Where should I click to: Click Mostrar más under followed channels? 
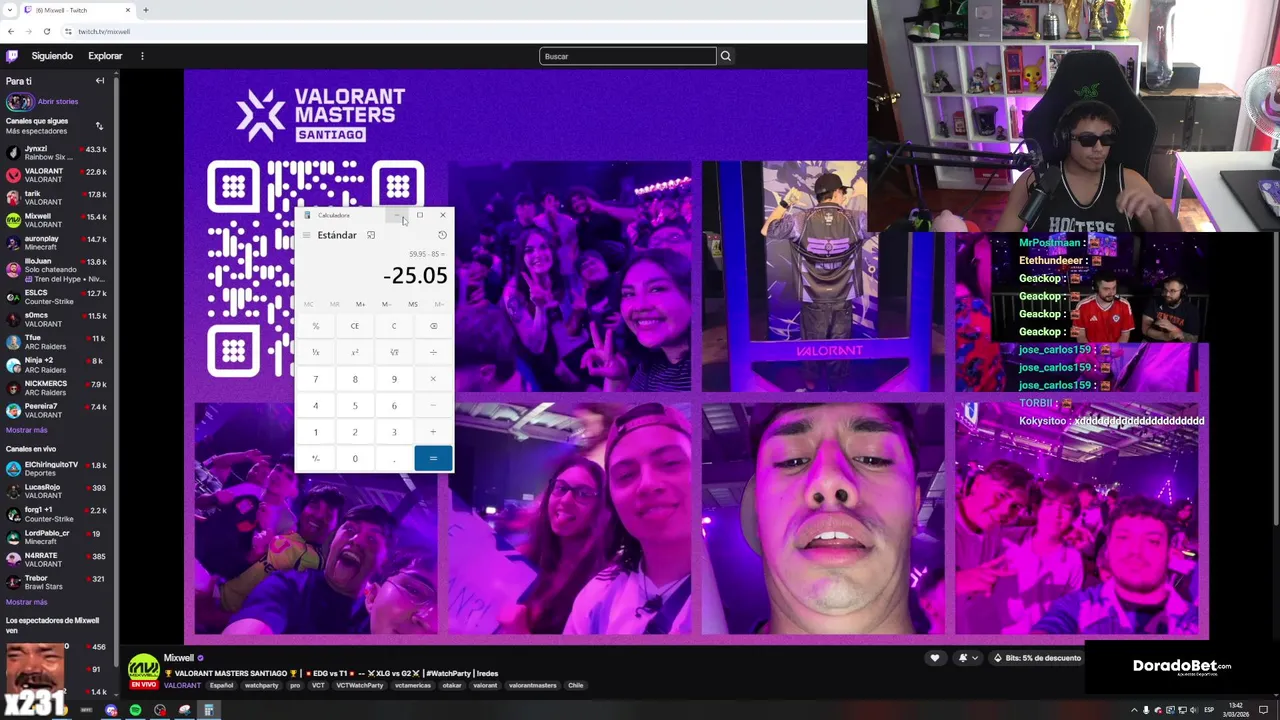tap(26, 430)
